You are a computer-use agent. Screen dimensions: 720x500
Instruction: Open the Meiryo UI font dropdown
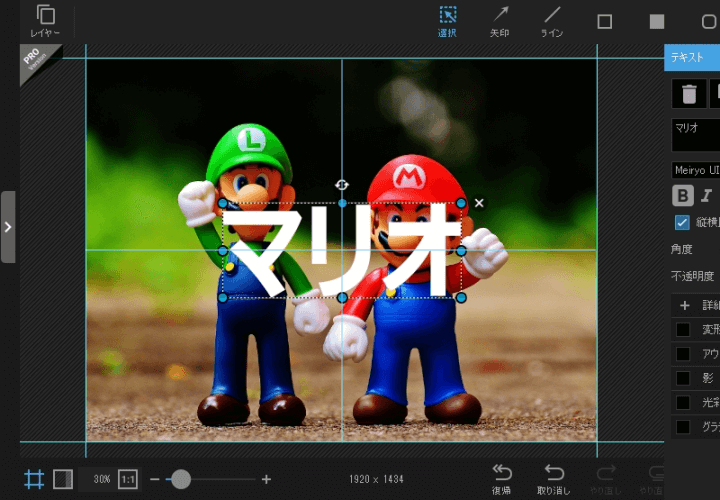coord(696,170)
